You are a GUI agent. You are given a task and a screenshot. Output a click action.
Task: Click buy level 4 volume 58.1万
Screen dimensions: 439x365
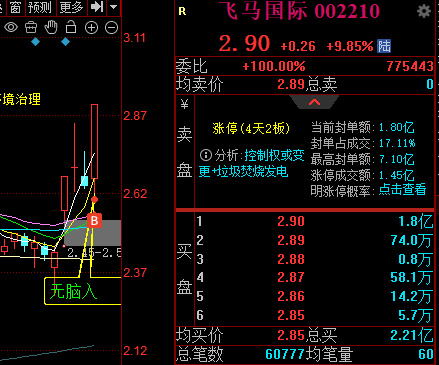[x=412, y=278]
